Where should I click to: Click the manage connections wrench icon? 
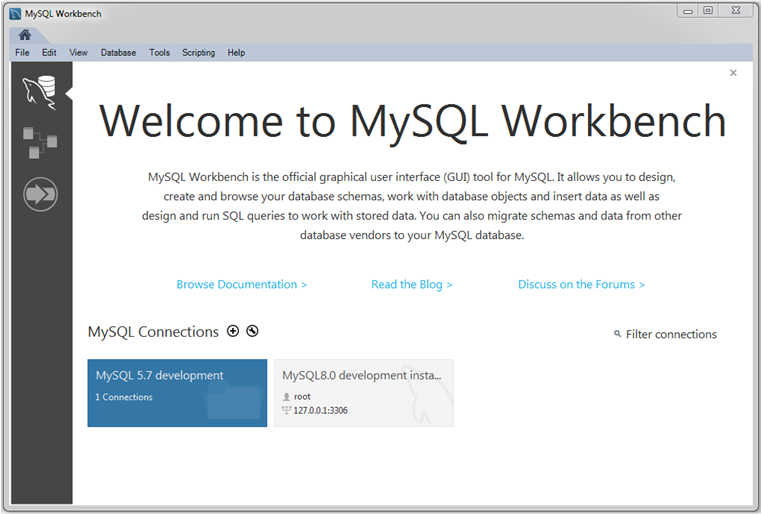252,332
